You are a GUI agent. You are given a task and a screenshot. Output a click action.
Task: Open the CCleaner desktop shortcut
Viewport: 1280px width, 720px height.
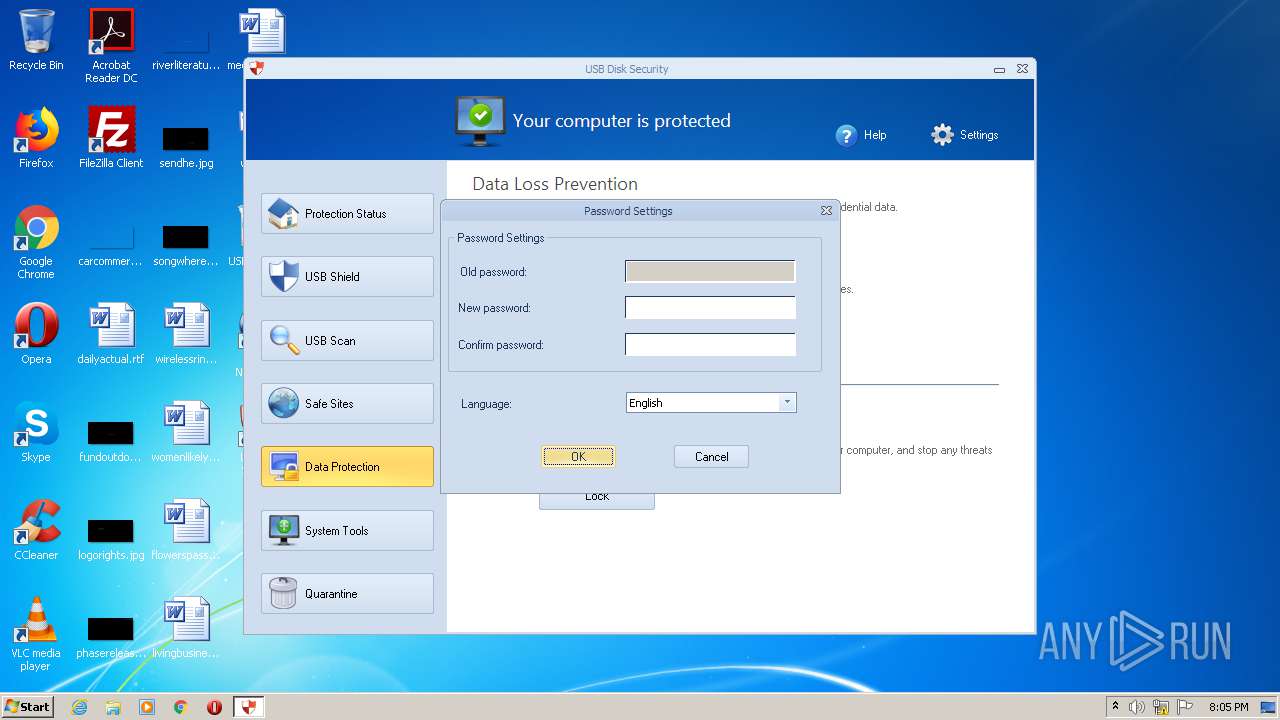click(x=36, y=530)
